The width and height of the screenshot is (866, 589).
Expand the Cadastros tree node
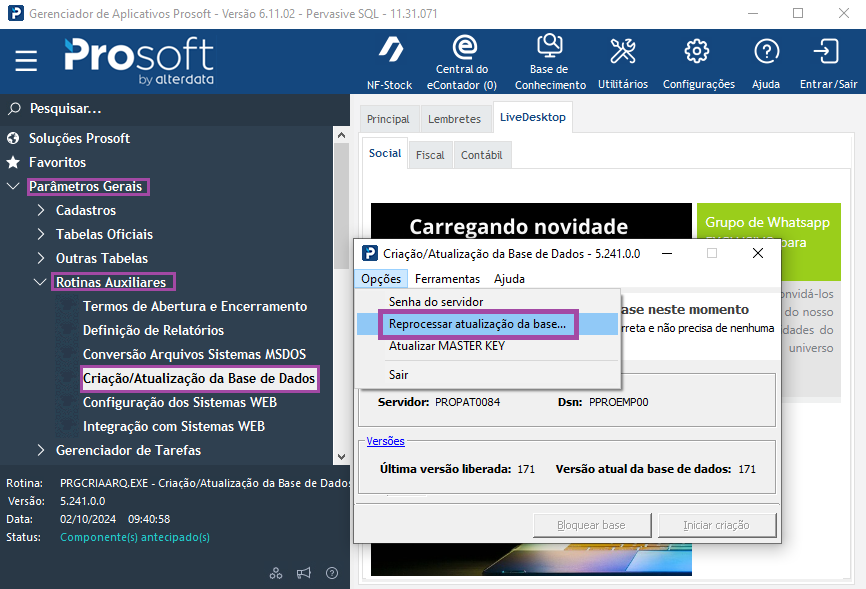point(41,210)
